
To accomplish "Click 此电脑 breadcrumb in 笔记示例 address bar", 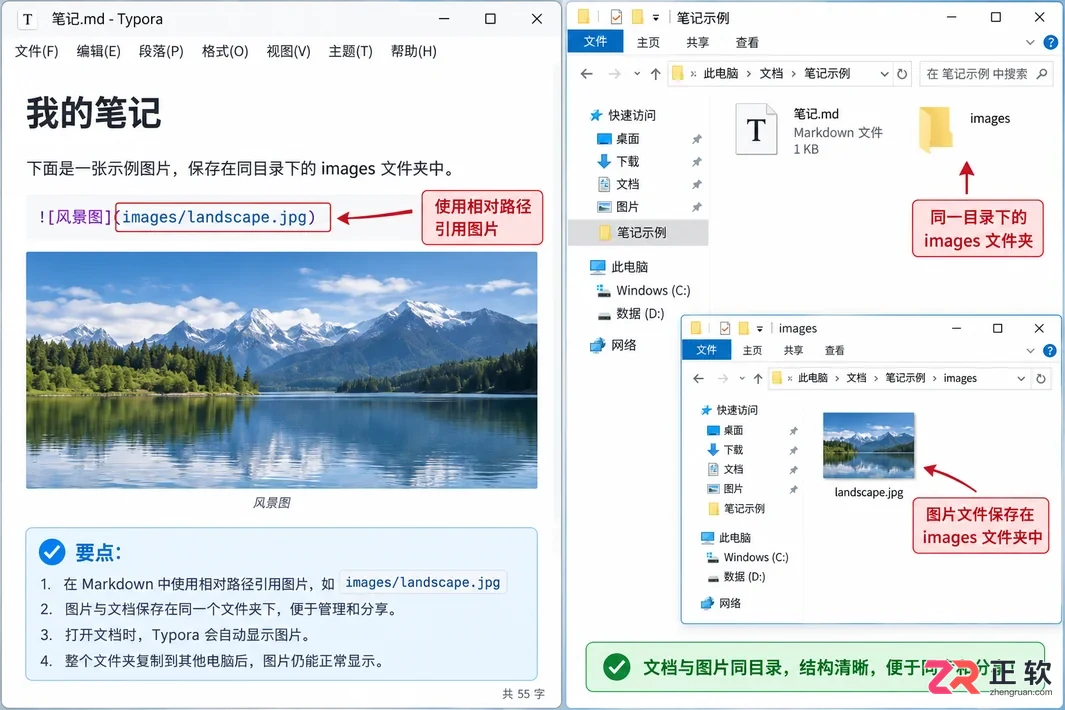I will pyautogui.click(x=721, y=73).
